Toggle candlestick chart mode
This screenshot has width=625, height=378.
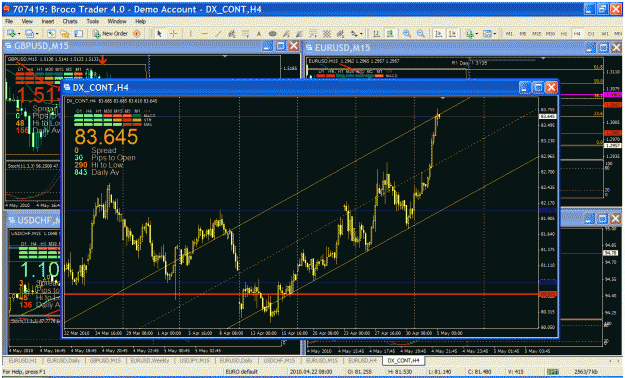(390, 34)
